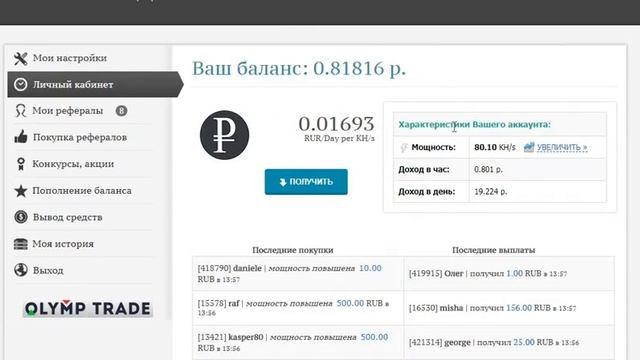Click the hourly income value 0.801 р.
This screenshot has width=640, height=360.
488,169
